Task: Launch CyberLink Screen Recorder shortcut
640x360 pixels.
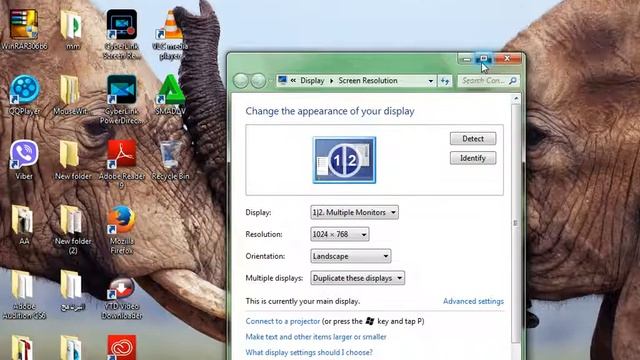Action: [x=121, y=33]
